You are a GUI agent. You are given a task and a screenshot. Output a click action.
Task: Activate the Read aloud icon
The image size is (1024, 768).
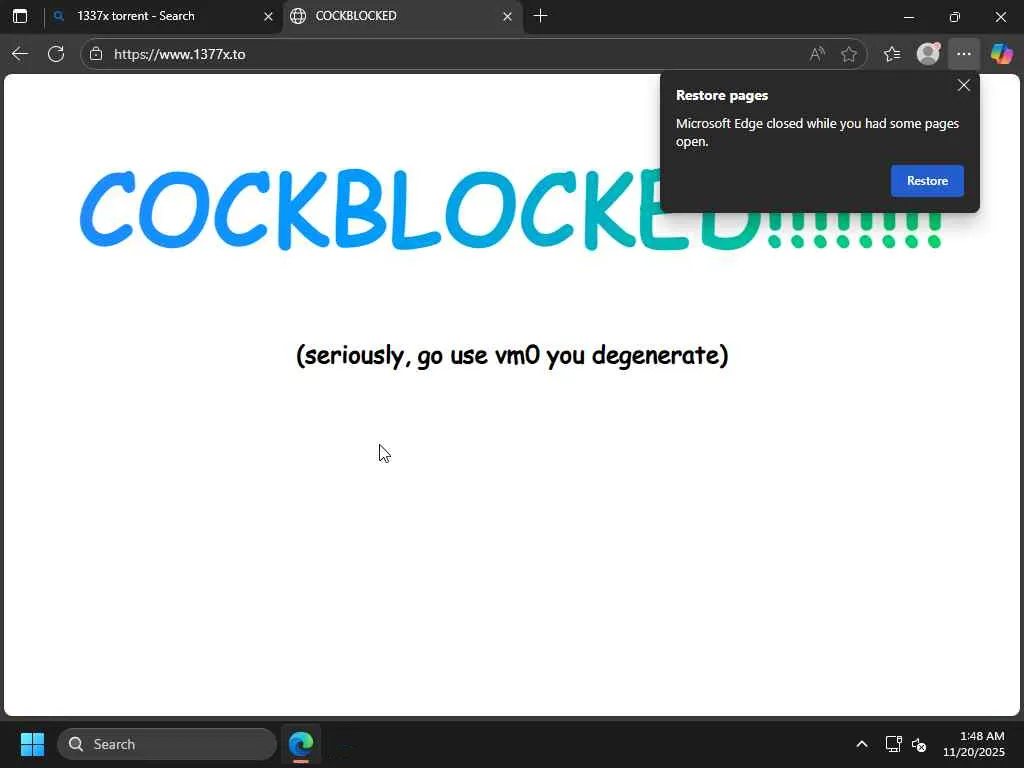[817, 54]
